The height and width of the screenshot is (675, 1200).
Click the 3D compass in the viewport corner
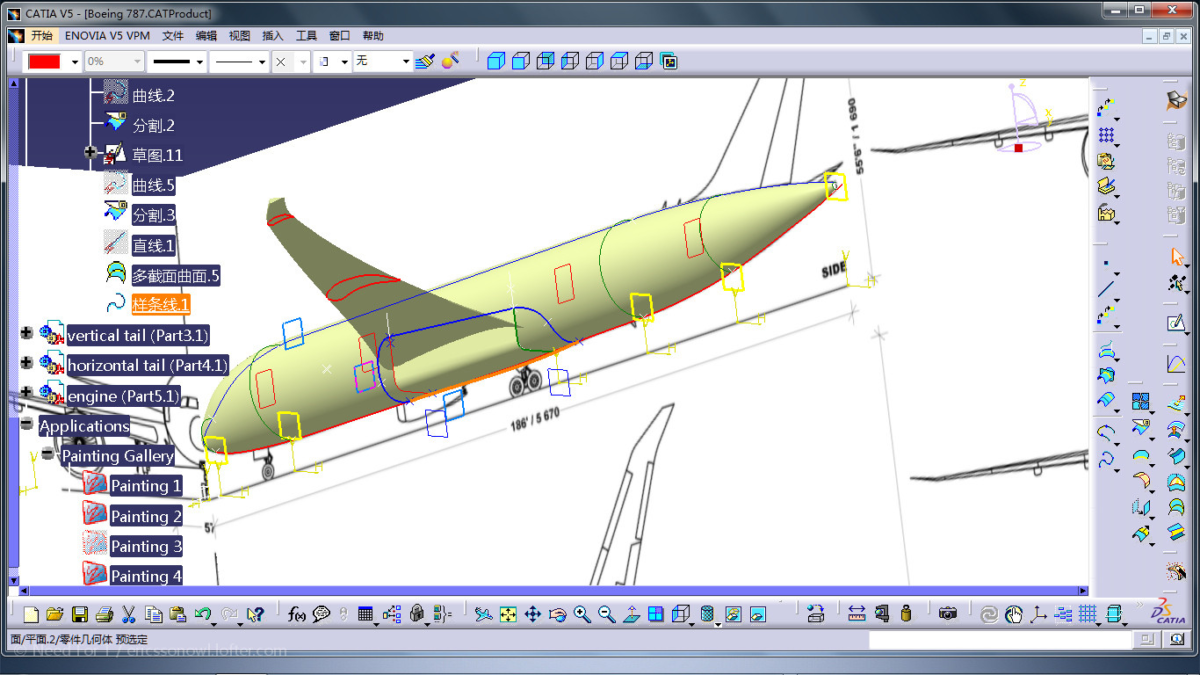pos(1025,118)
